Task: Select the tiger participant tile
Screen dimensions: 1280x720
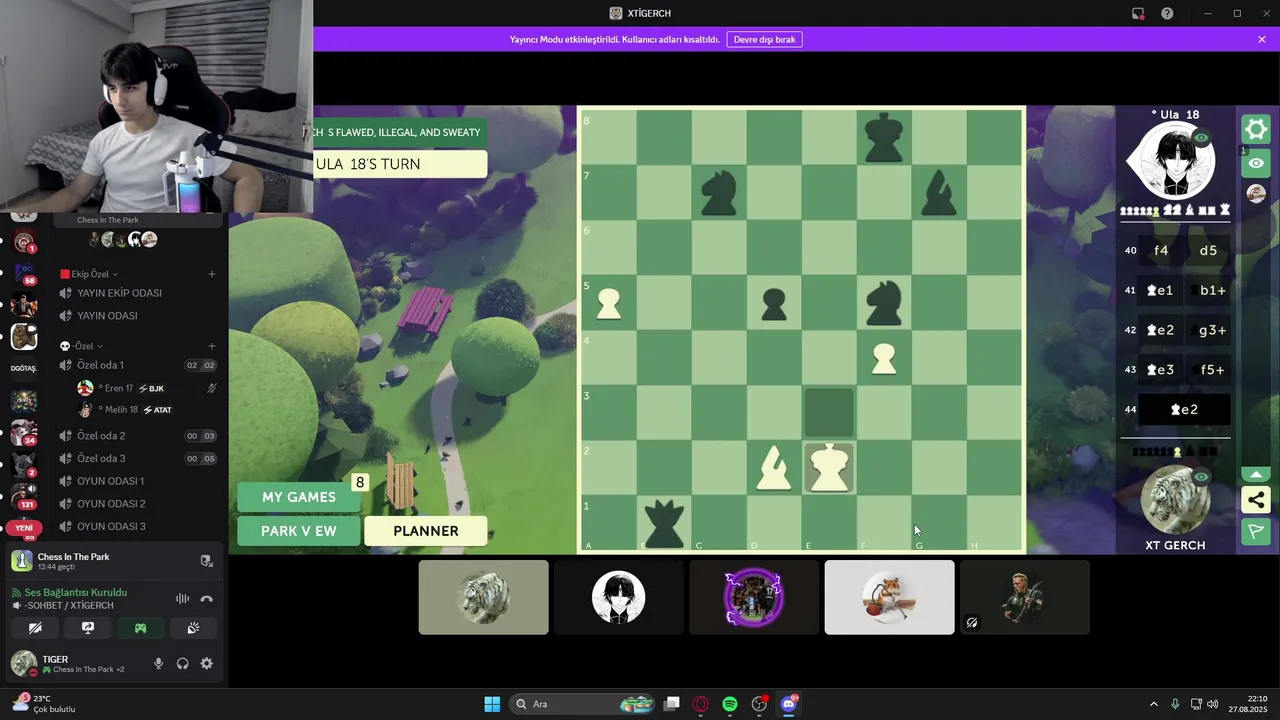Action: pos(483,597)
